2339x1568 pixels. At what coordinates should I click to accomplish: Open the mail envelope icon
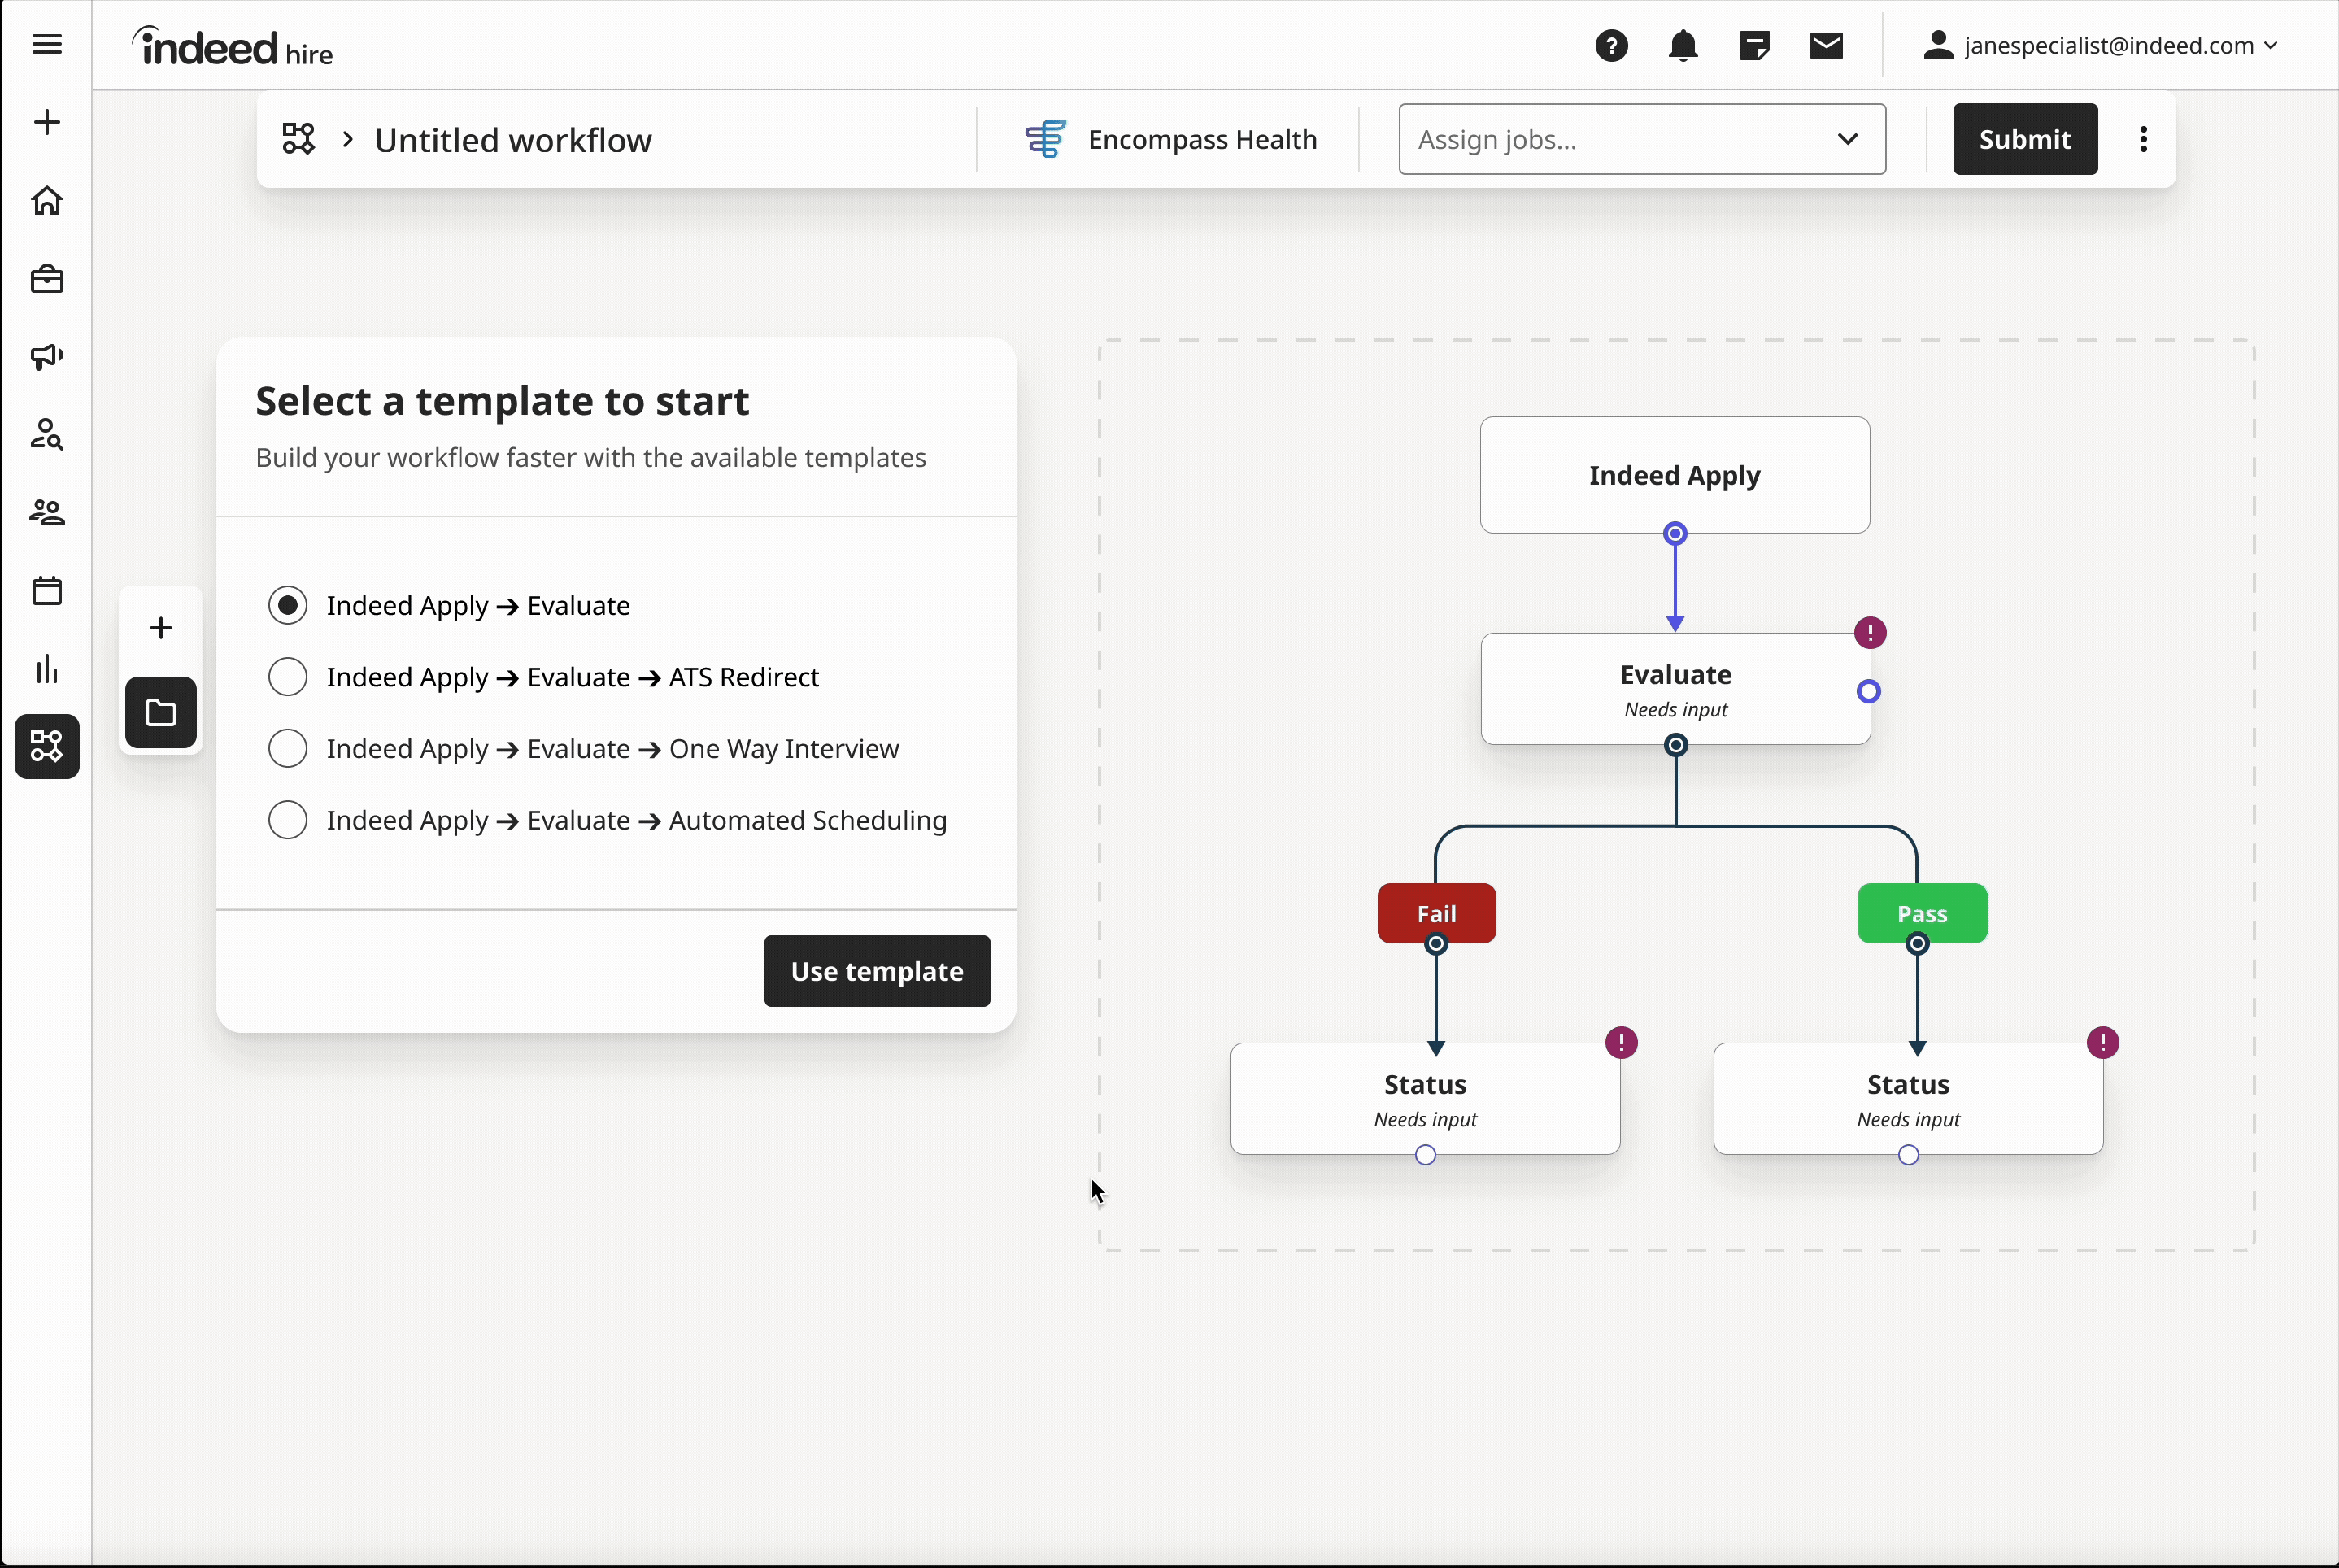point(1827,46)
